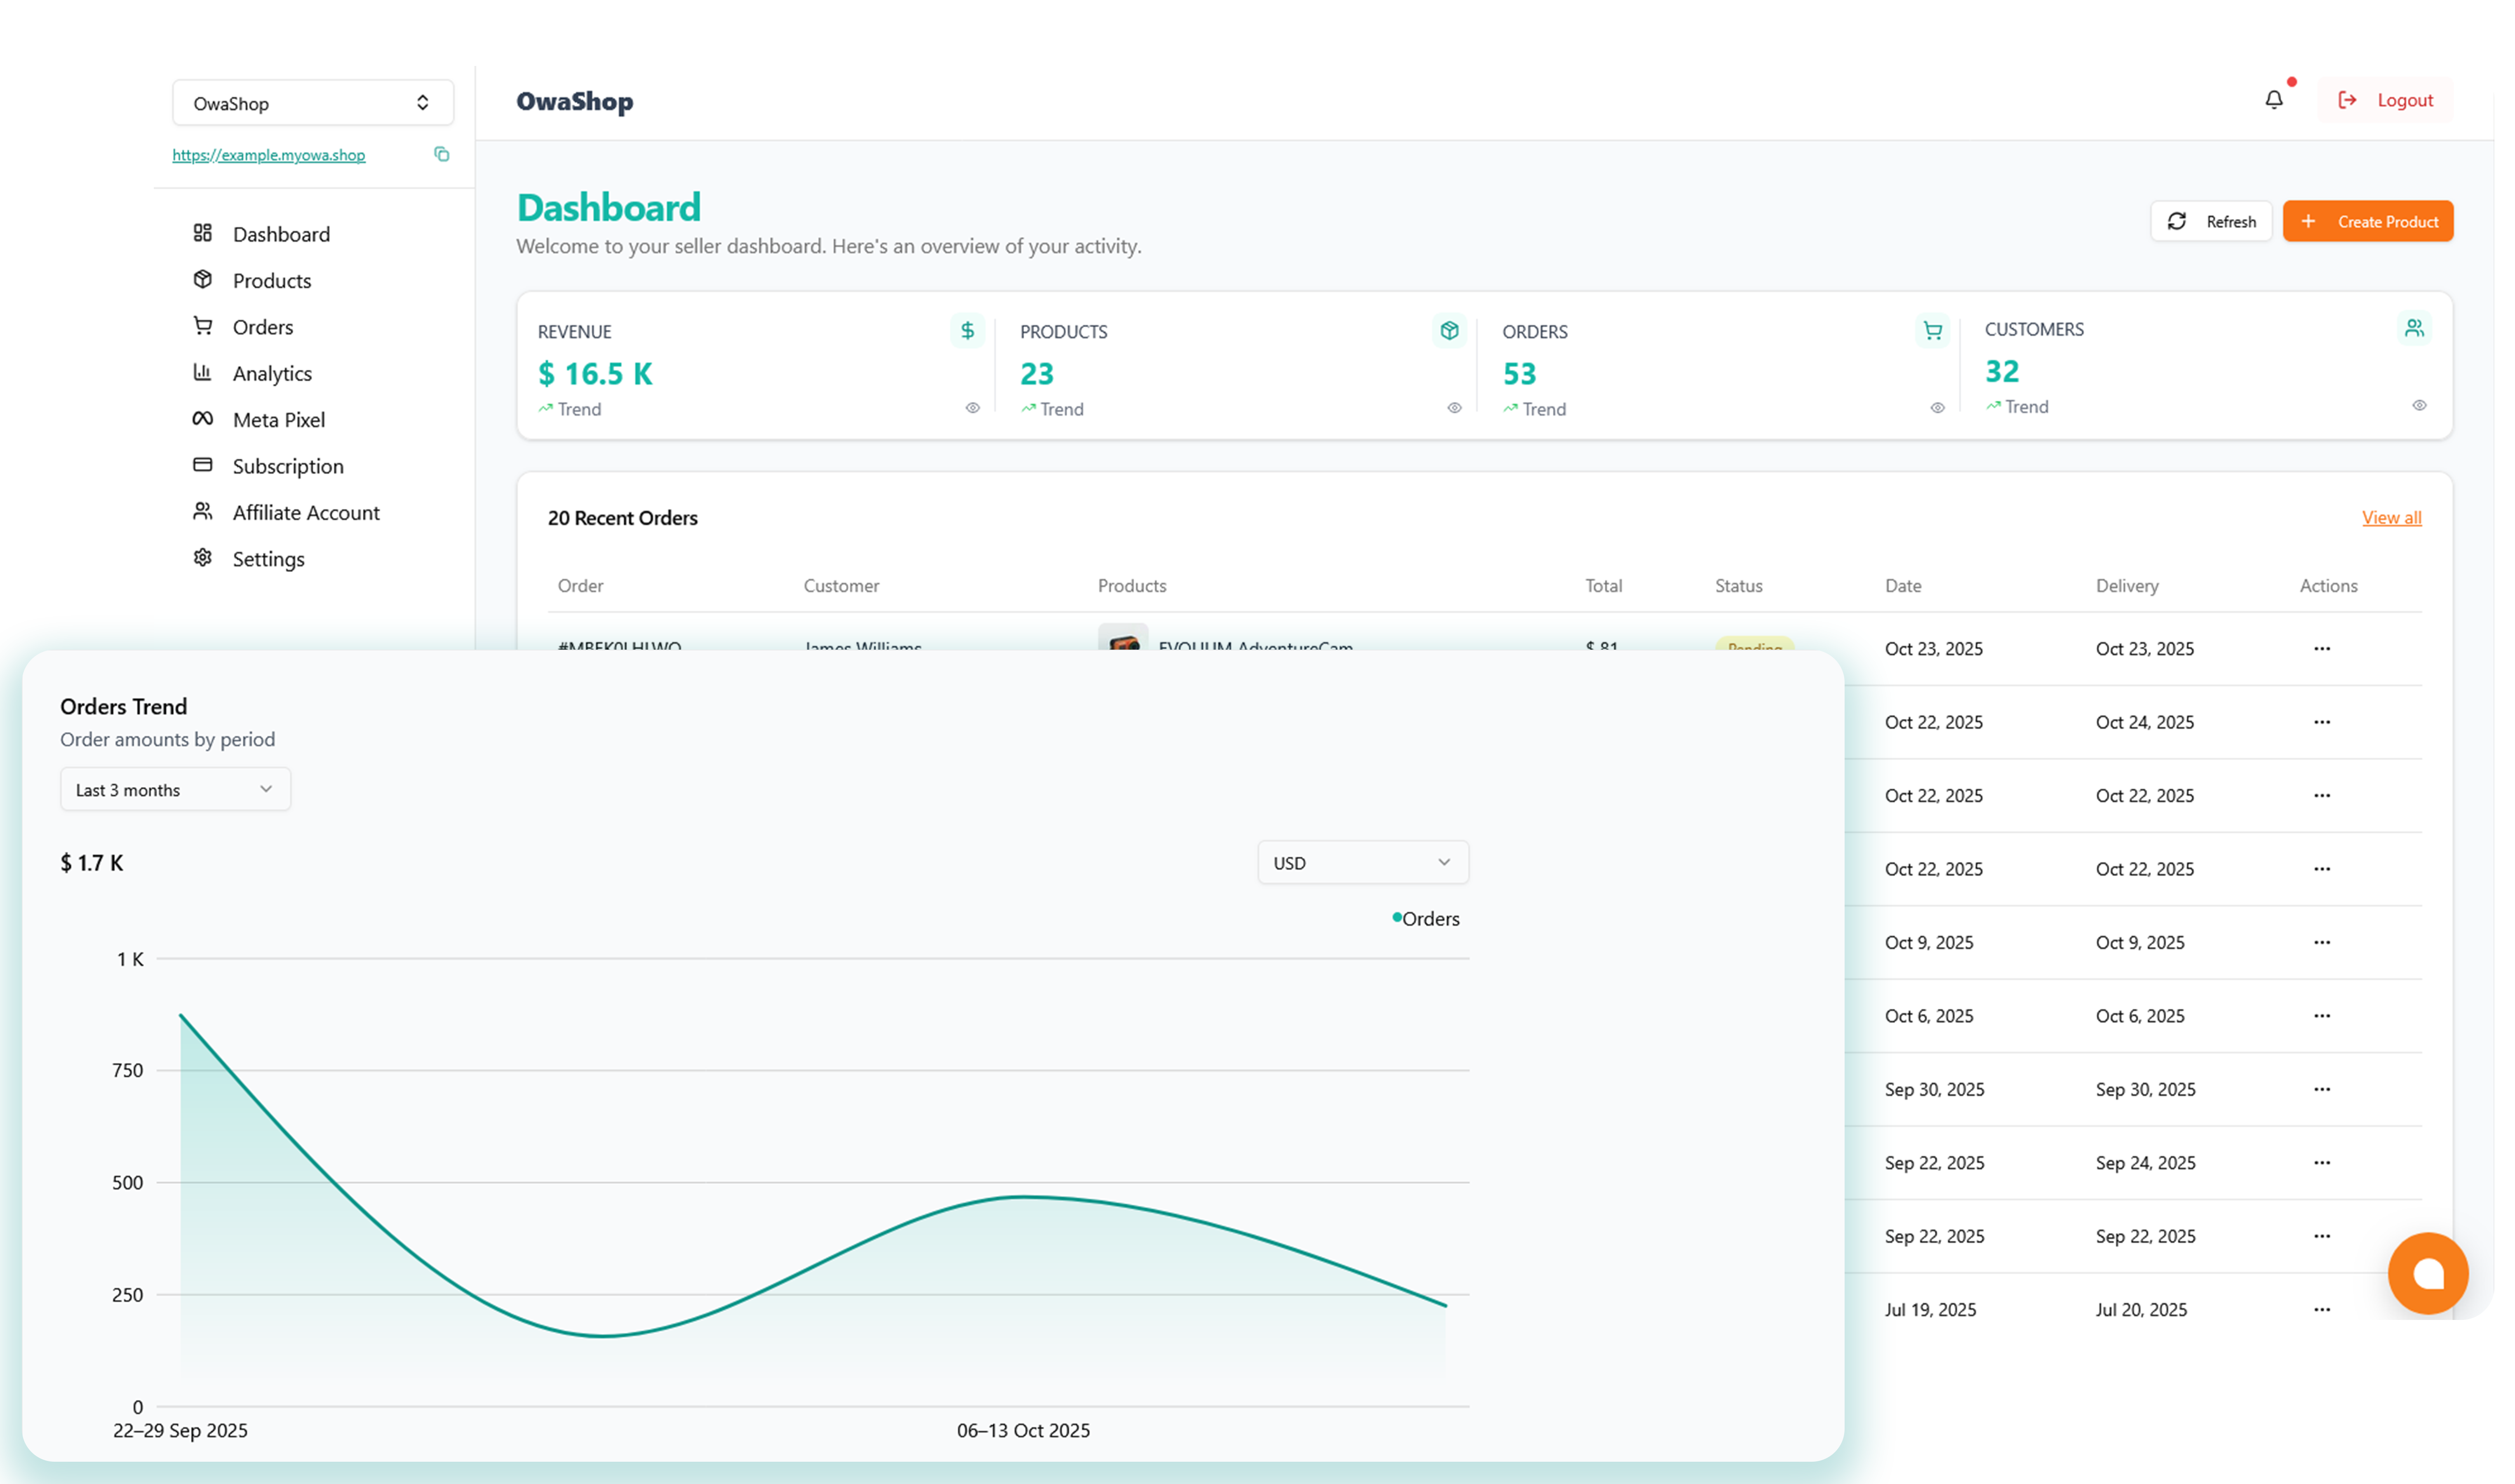The height and width of the screenshot is (1484, 2515).
Task: Toggle the Orders series in chart legend
Action: click(1426, 919)
